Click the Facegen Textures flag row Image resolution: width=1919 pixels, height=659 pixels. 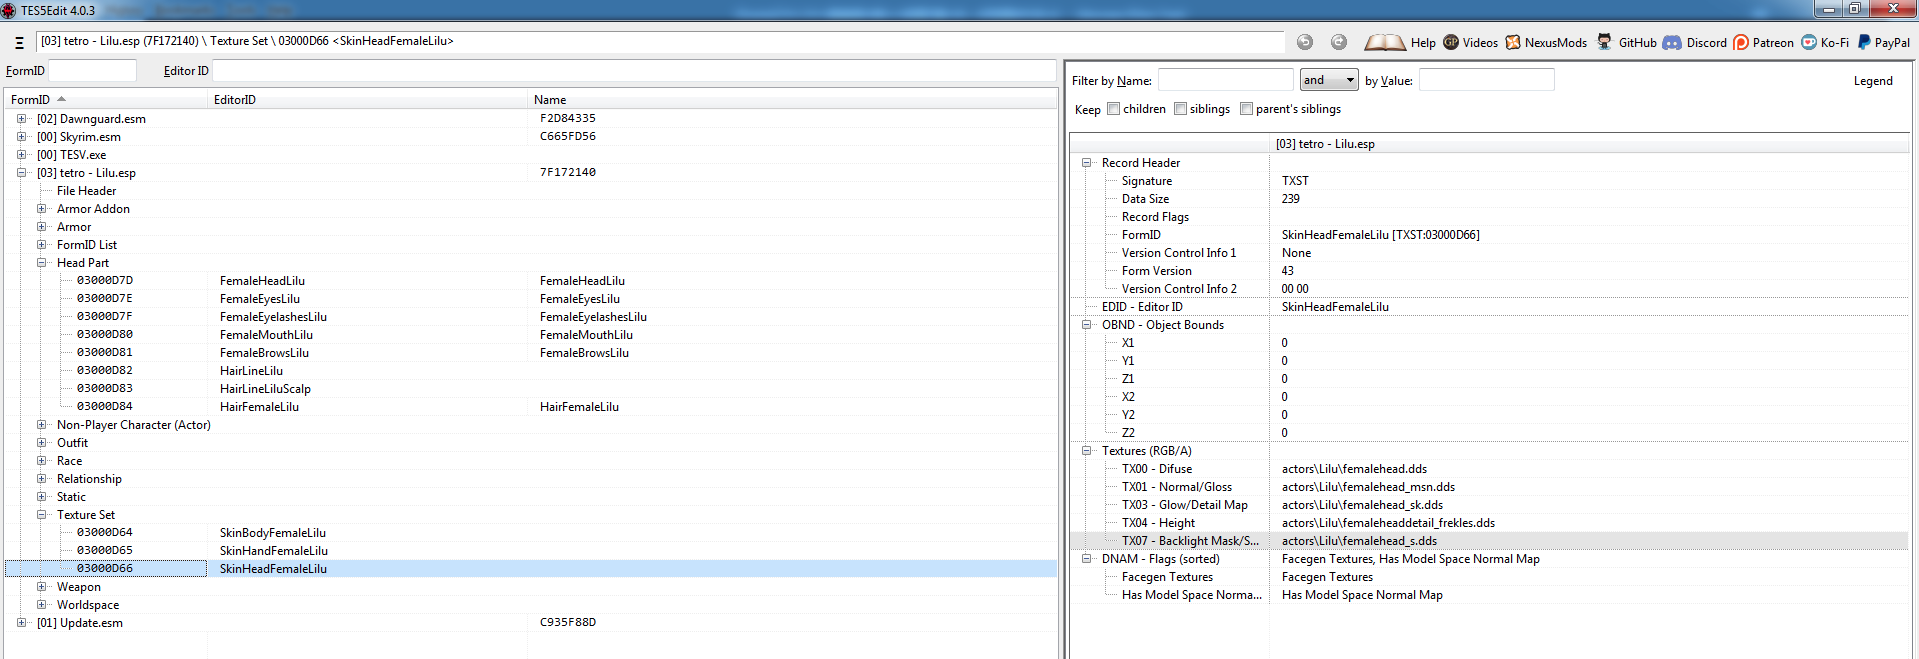pos(1489,577)
